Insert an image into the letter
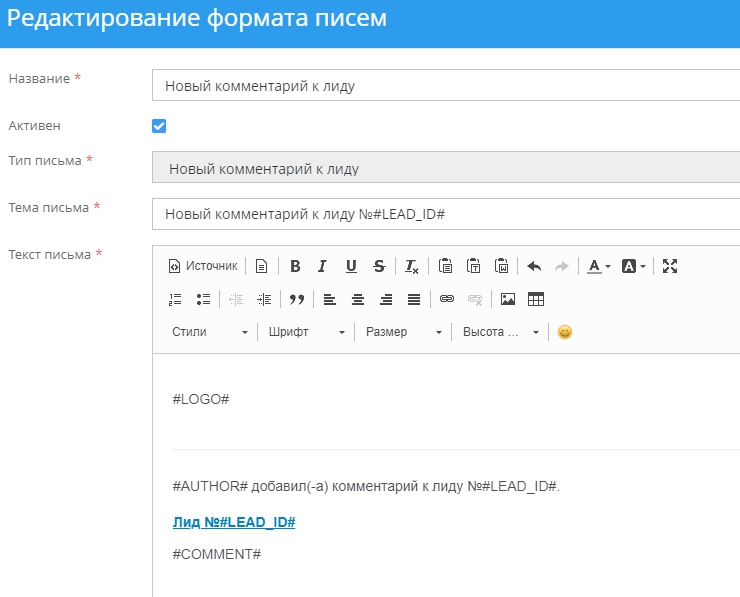This screenshot has width=740, height=597. 508,299
